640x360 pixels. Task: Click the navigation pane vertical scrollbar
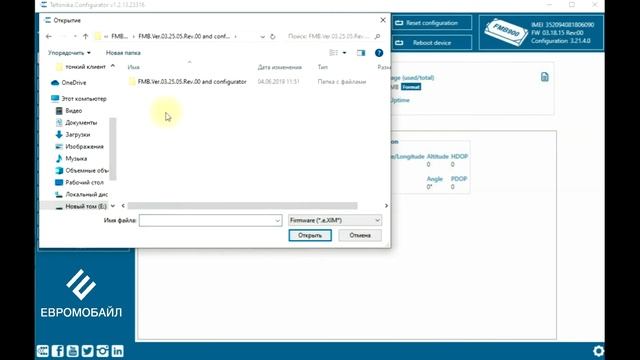pyautogui.click(x=113, y=149)
